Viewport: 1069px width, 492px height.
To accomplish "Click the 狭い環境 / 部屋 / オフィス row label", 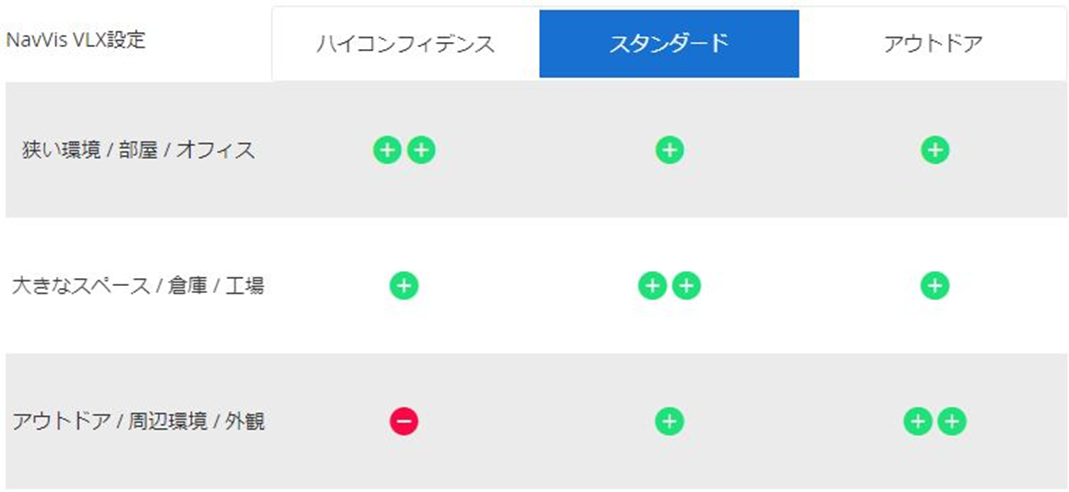I will pyautogui.click(x=138, y=150).
